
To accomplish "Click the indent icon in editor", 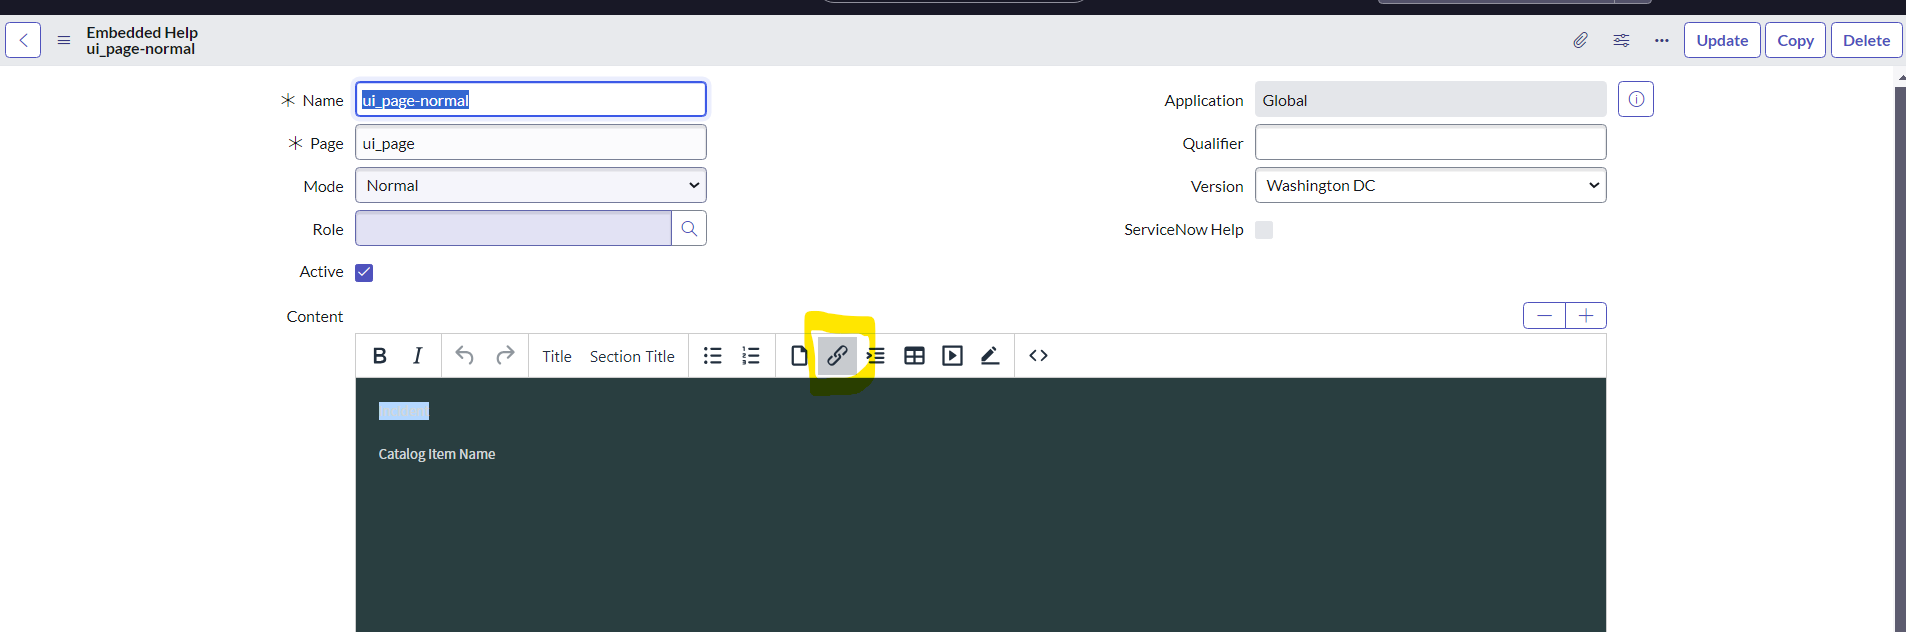I will click(876, 356).
